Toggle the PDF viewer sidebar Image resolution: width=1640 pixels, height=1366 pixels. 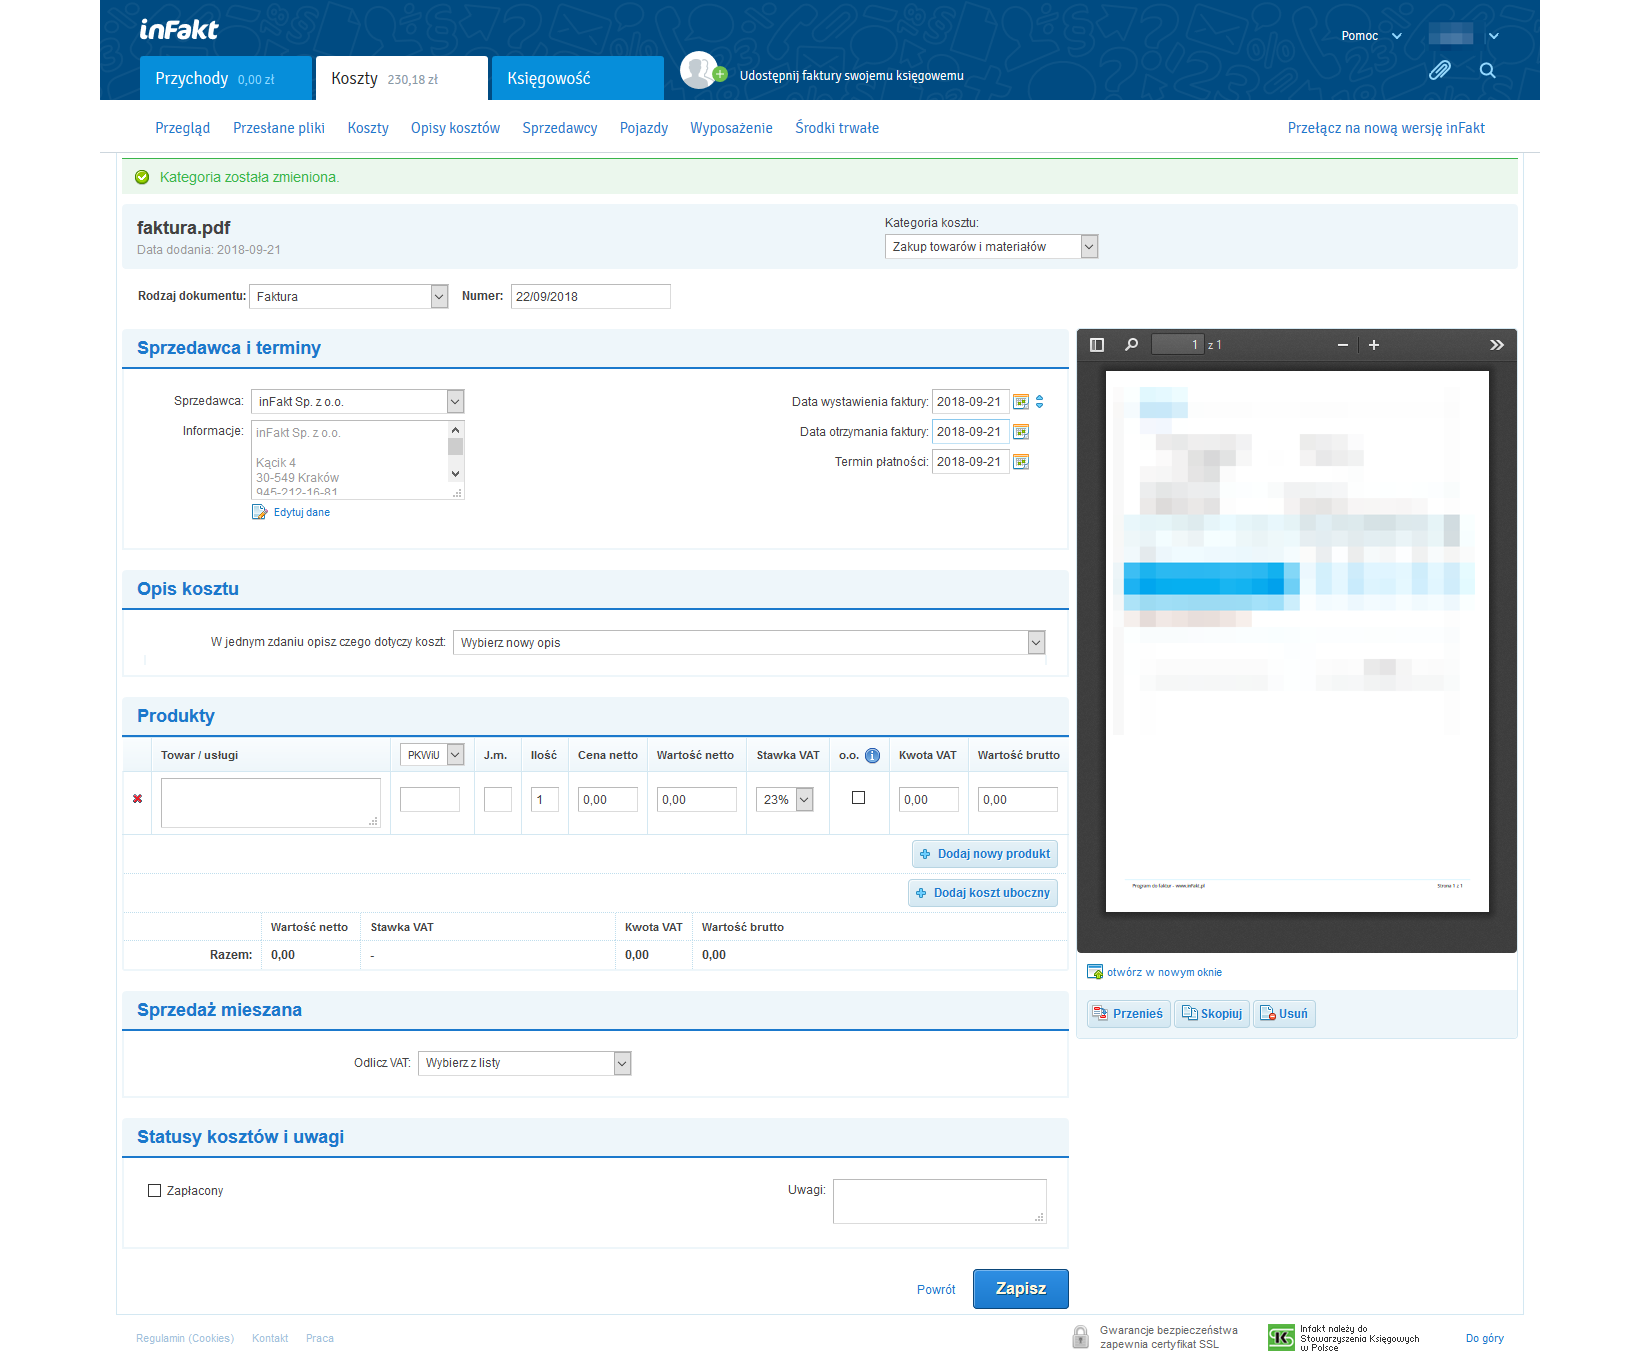[1097, 345]
